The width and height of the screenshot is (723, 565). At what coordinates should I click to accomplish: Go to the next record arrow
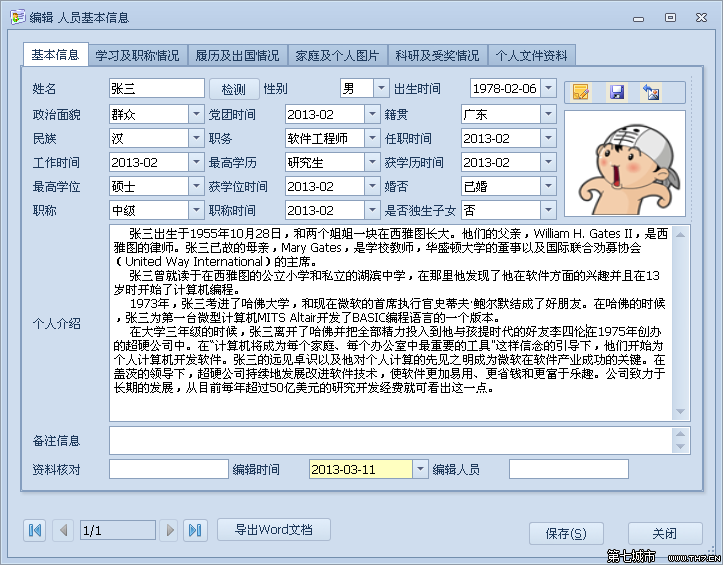point(170,530)
